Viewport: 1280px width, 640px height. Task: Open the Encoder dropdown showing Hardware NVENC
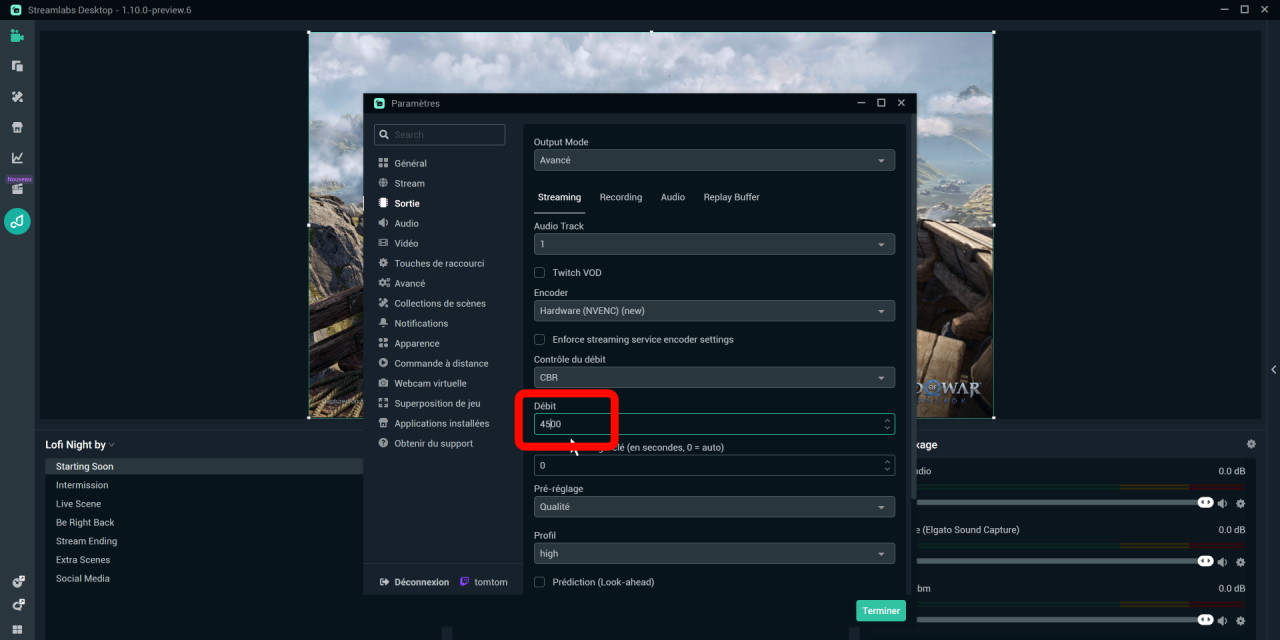click(x=714, y=311)
